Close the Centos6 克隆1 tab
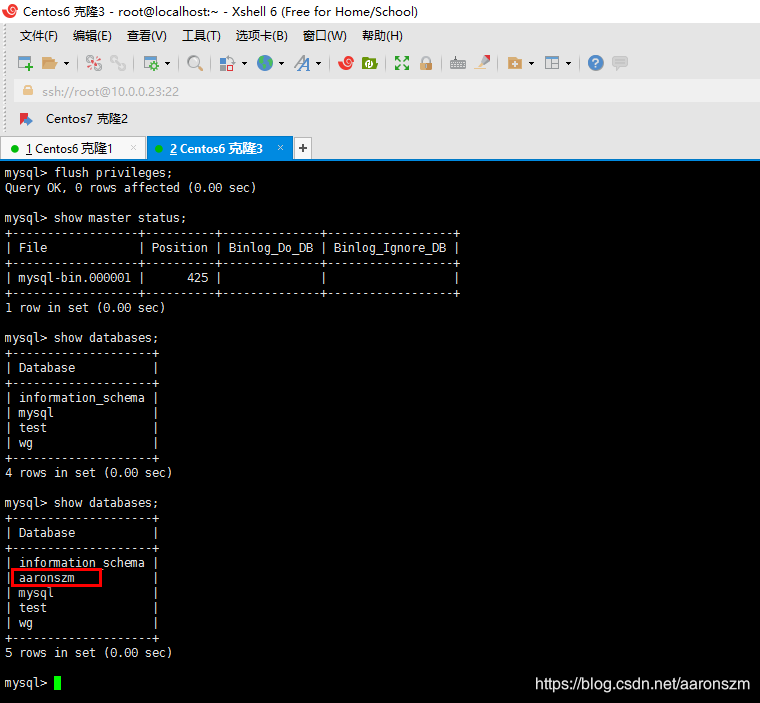The image size is (760, 703). coord(133,147)
